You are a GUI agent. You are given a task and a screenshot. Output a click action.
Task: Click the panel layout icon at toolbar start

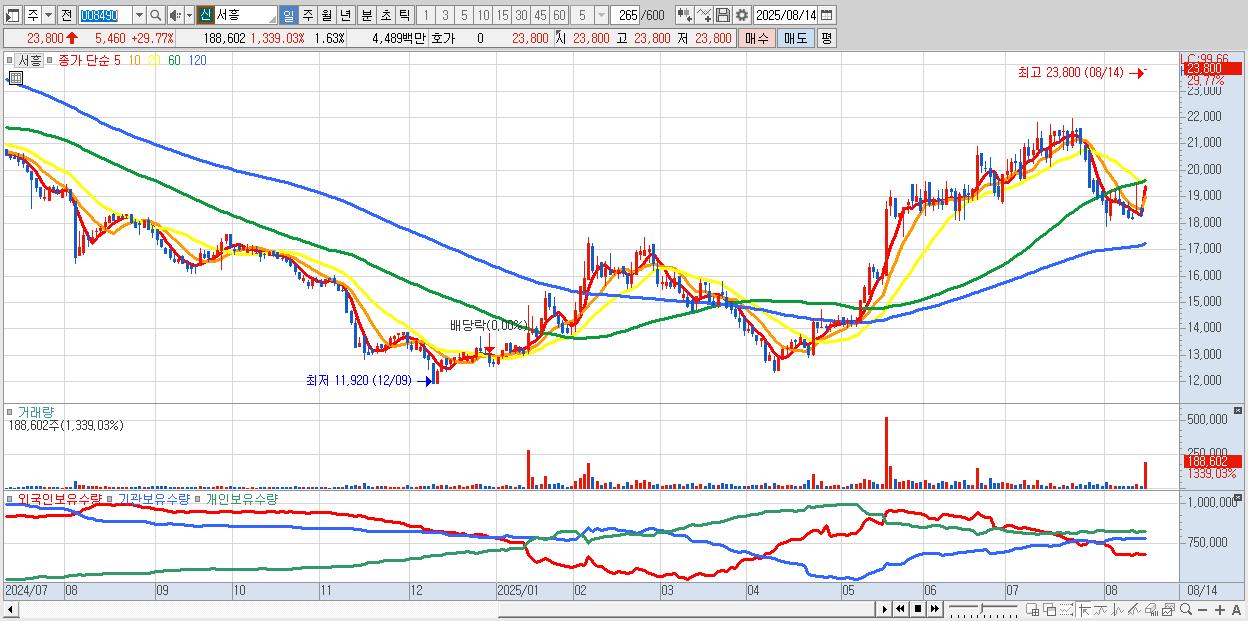[x=13, y=15]
